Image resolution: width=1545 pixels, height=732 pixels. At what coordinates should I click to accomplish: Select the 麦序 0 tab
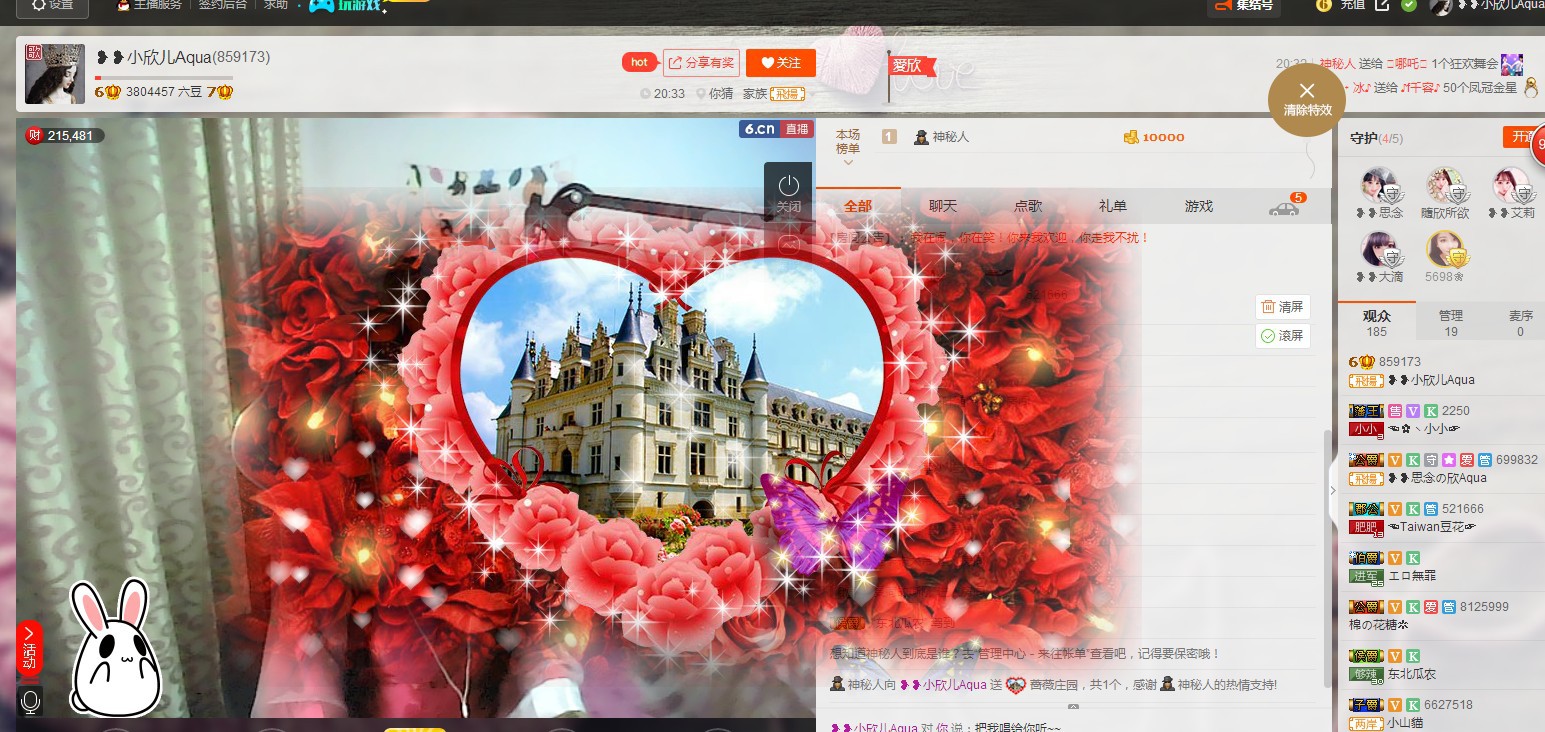(1520, 323)
